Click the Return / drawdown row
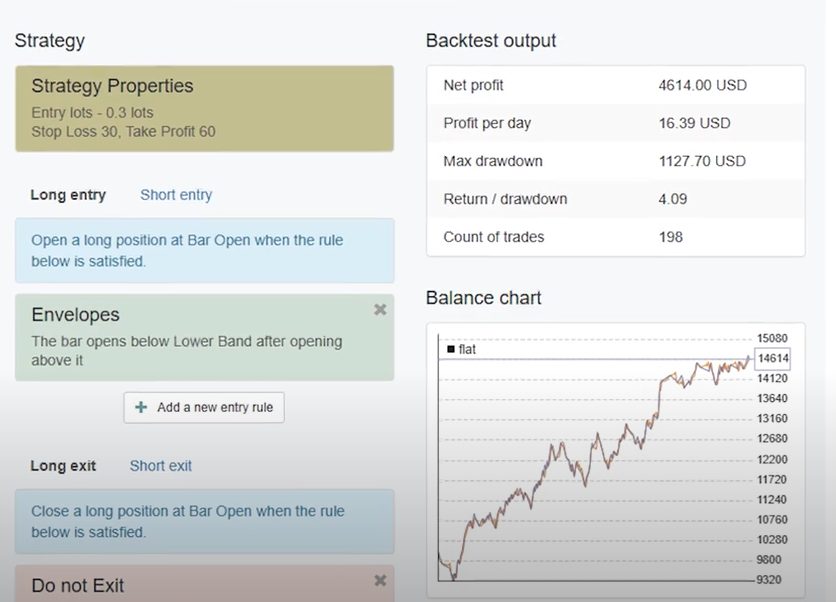836x602 pixels. 615,199
